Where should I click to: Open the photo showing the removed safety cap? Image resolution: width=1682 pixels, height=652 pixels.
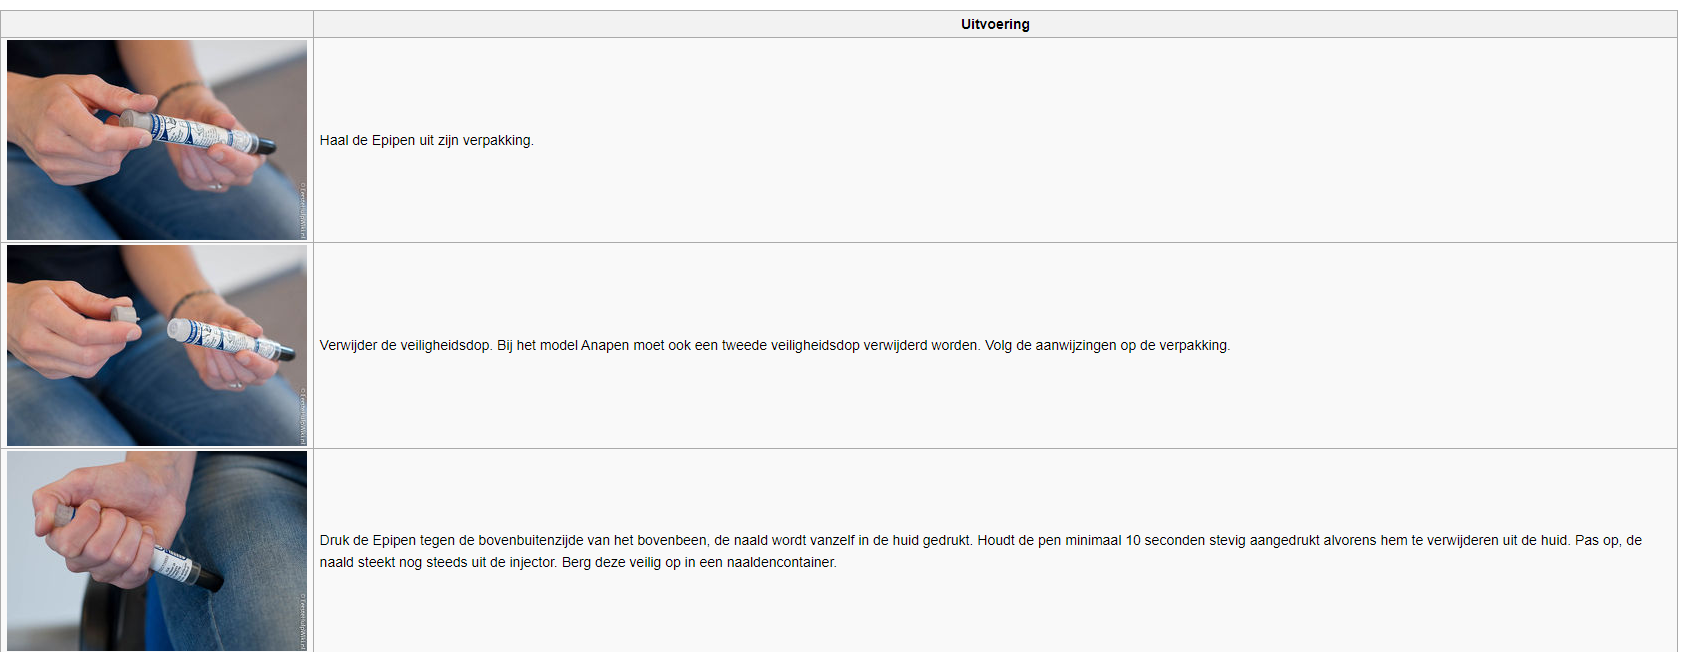point(157,345)
